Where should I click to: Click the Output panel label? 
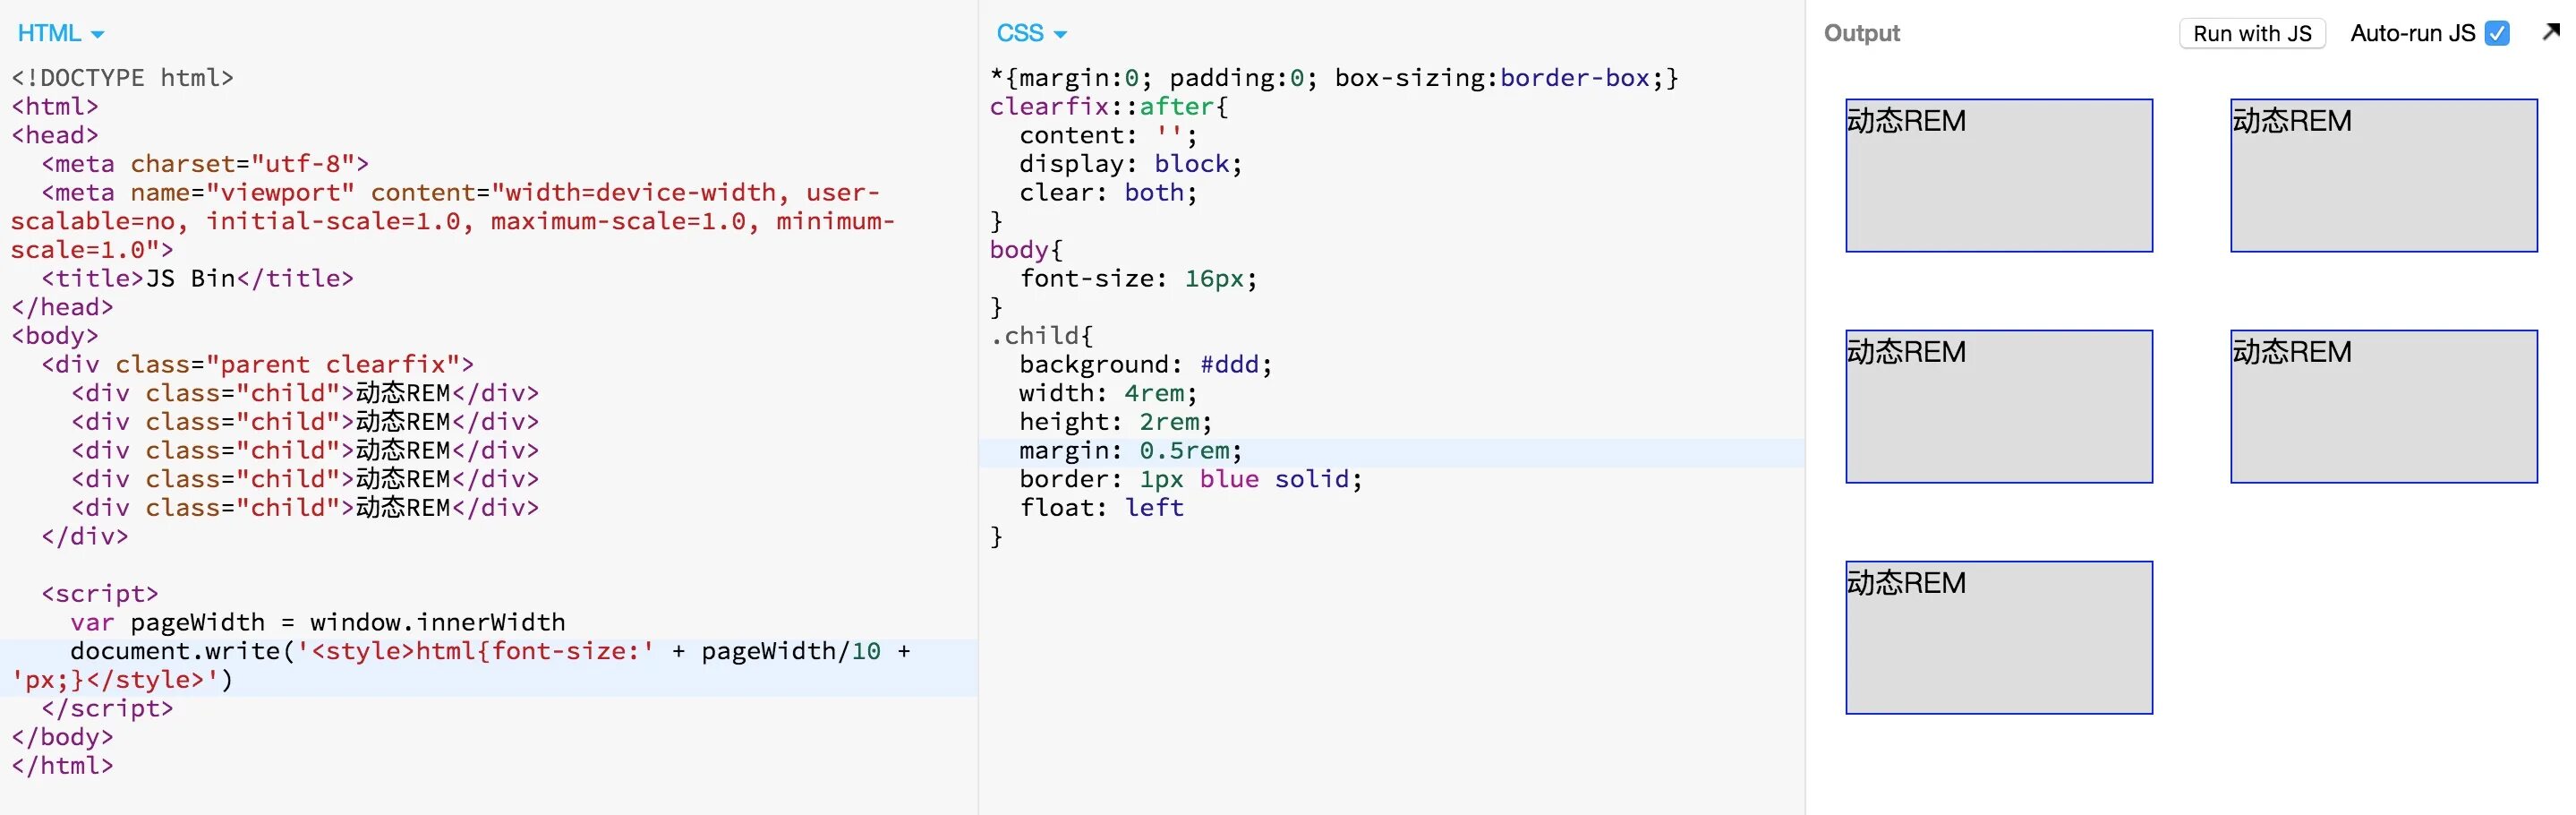(1861, 33)
